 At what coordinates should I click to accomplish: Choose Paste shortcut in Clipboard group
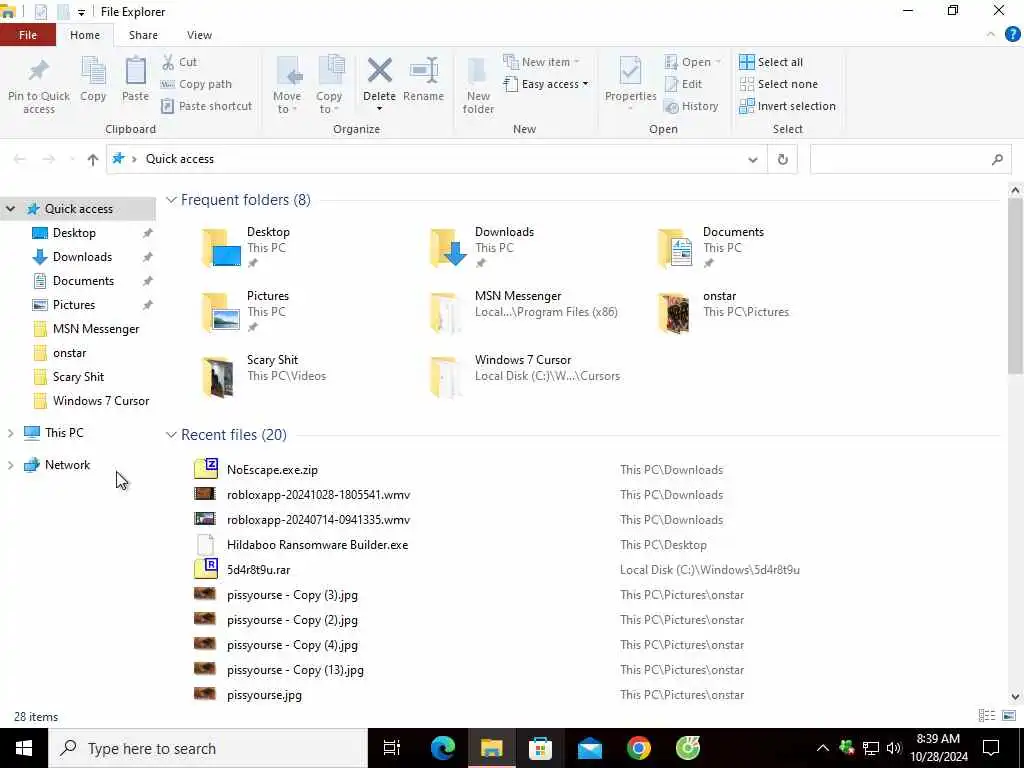pyautogui.click(x=206, y=106)
